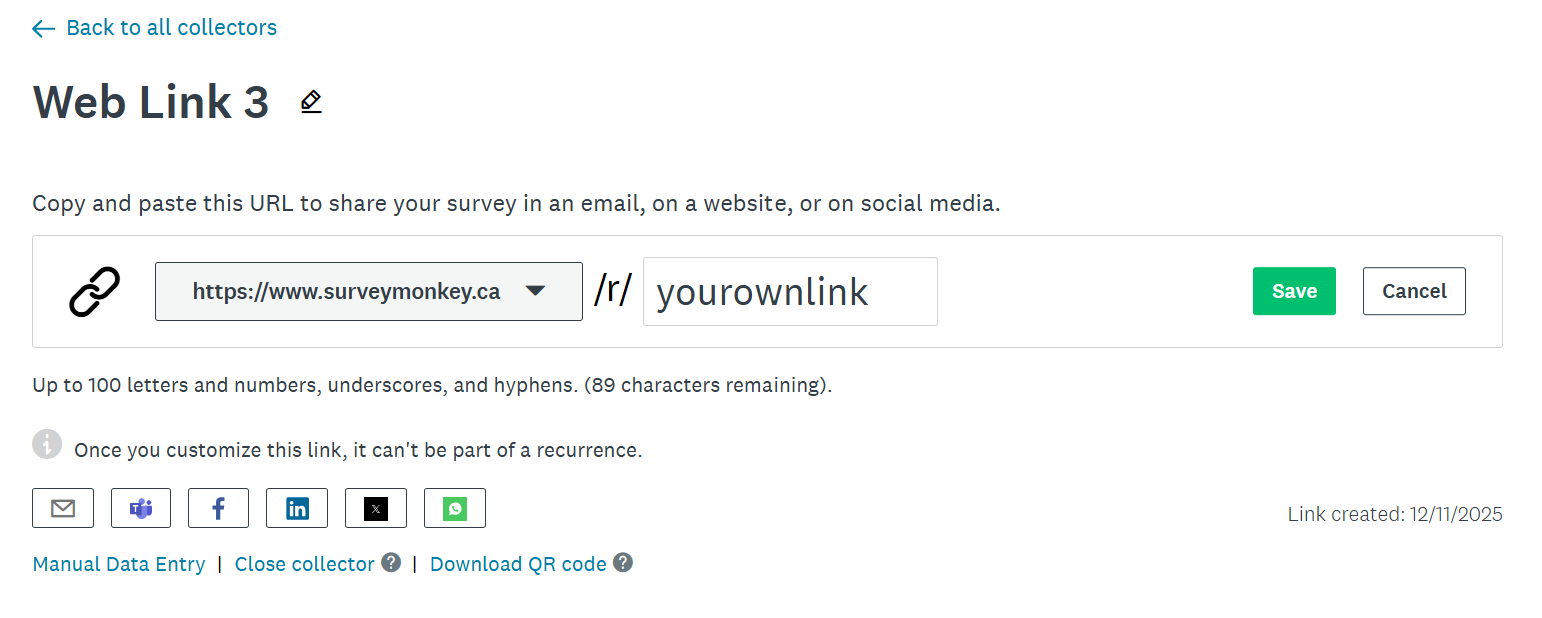Open Manual Data Entry
Image resolution: width=1542 pixels, height=618 pixels.
coord(119,564)
